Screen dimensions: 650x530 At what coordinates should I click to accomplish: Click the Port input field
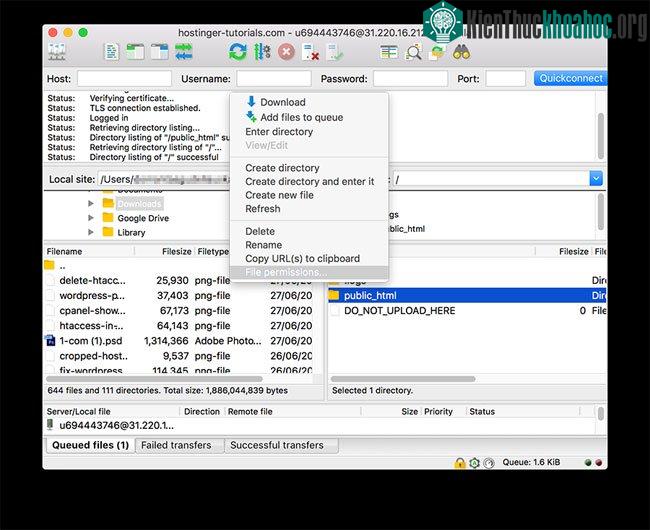click(x=505, y=78)
